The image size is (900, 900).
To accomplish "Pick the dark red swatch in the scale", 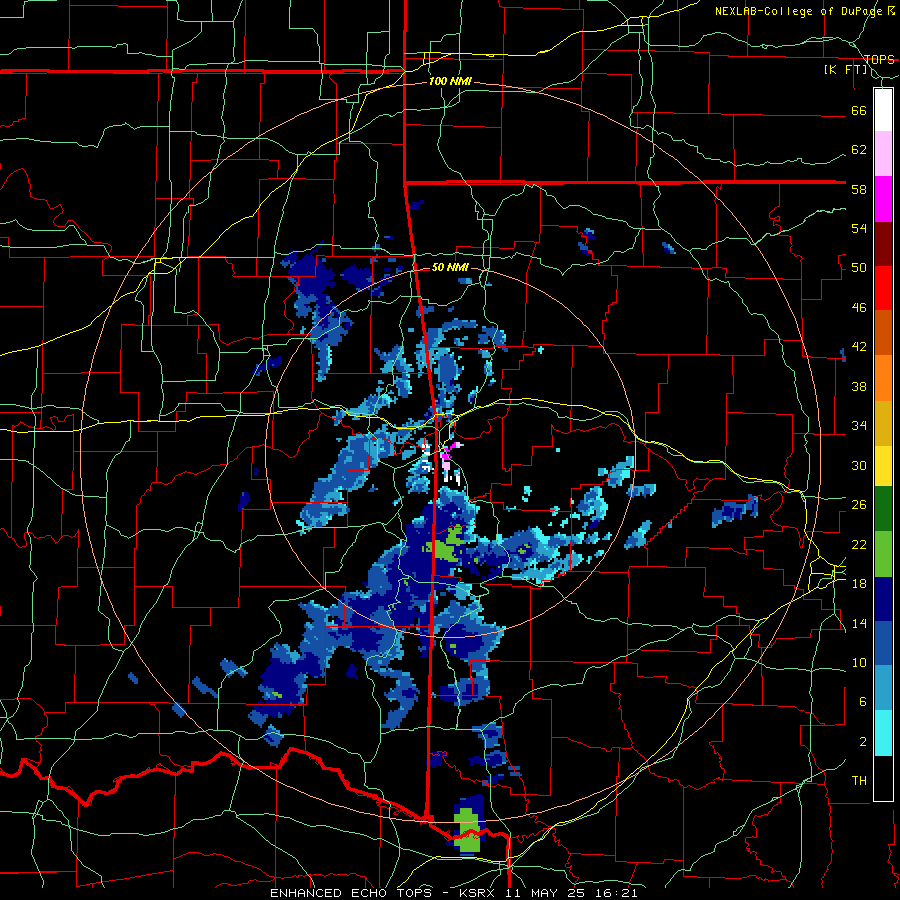I will pos(883,243).
